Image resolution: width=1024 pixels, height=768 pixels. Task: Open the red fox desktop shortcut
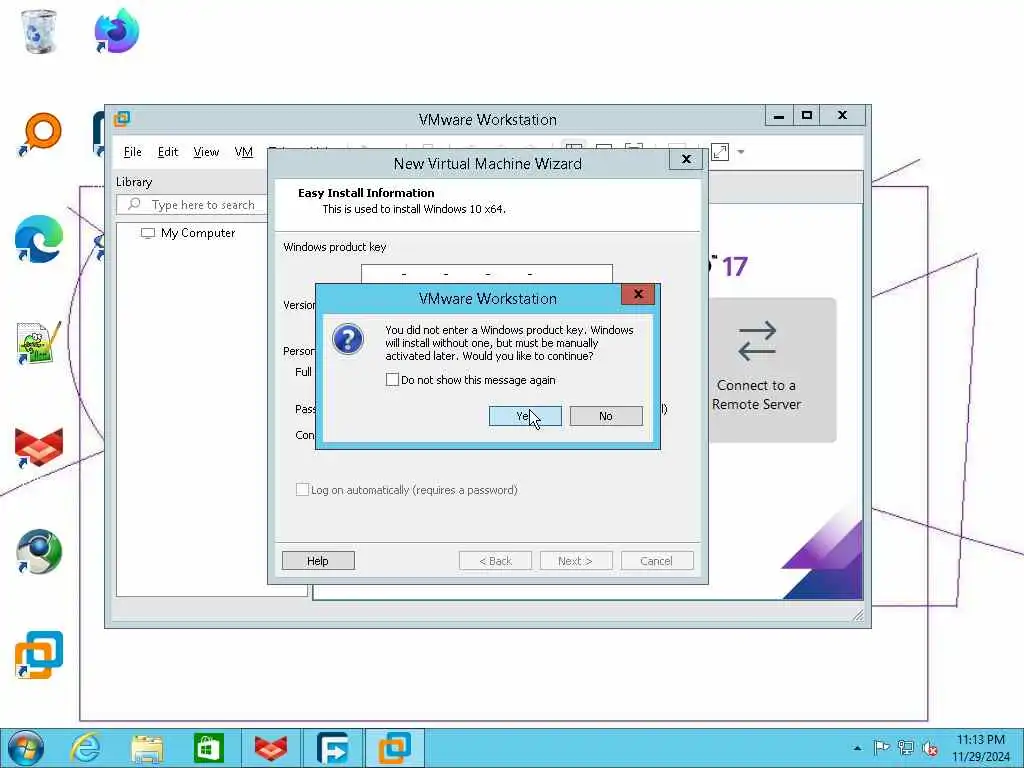(x=39, y=448)
